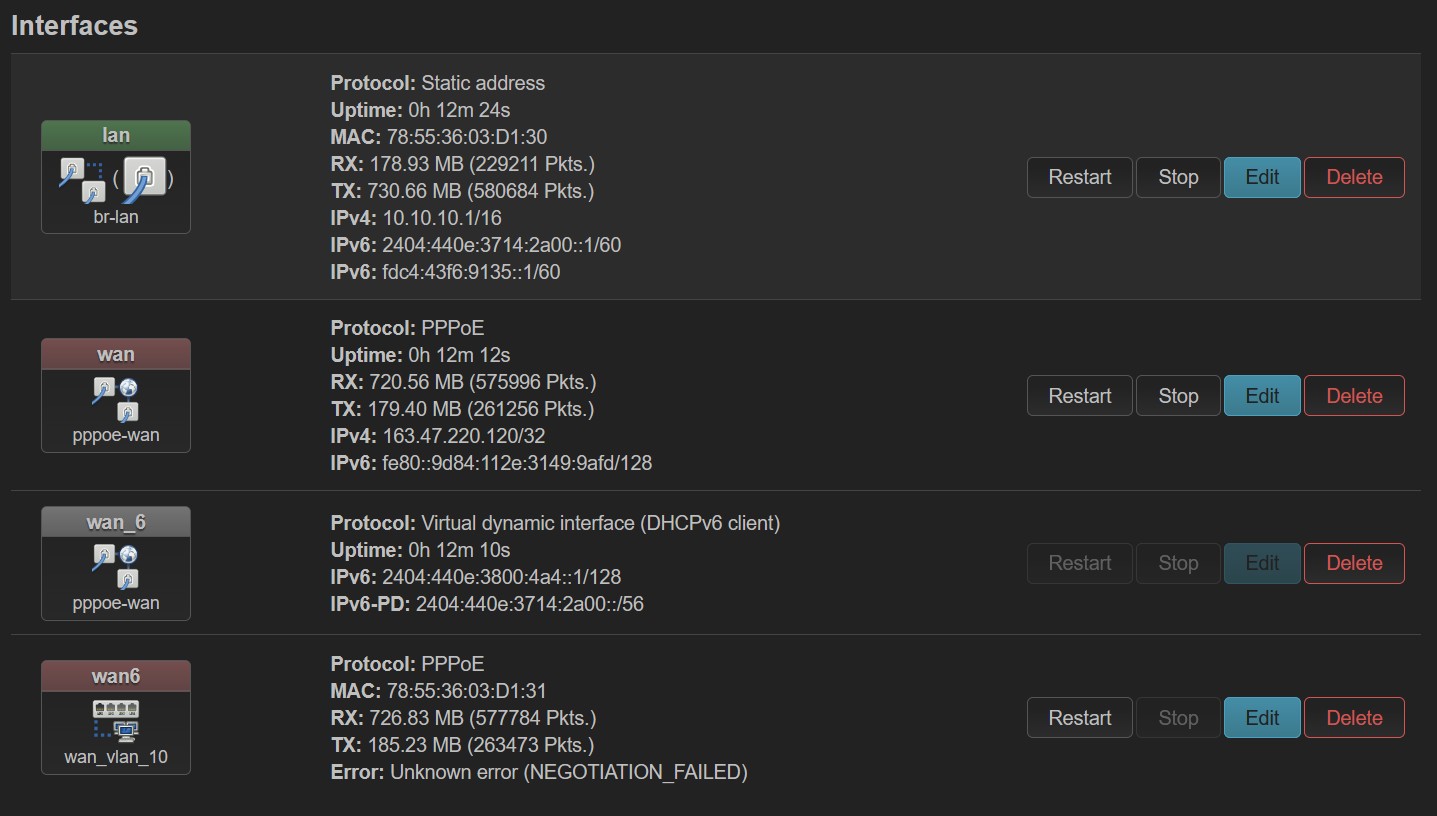Click the gray wan_6 interface badge
Screen dimensions: 1437x816
[x=116, y=522]
